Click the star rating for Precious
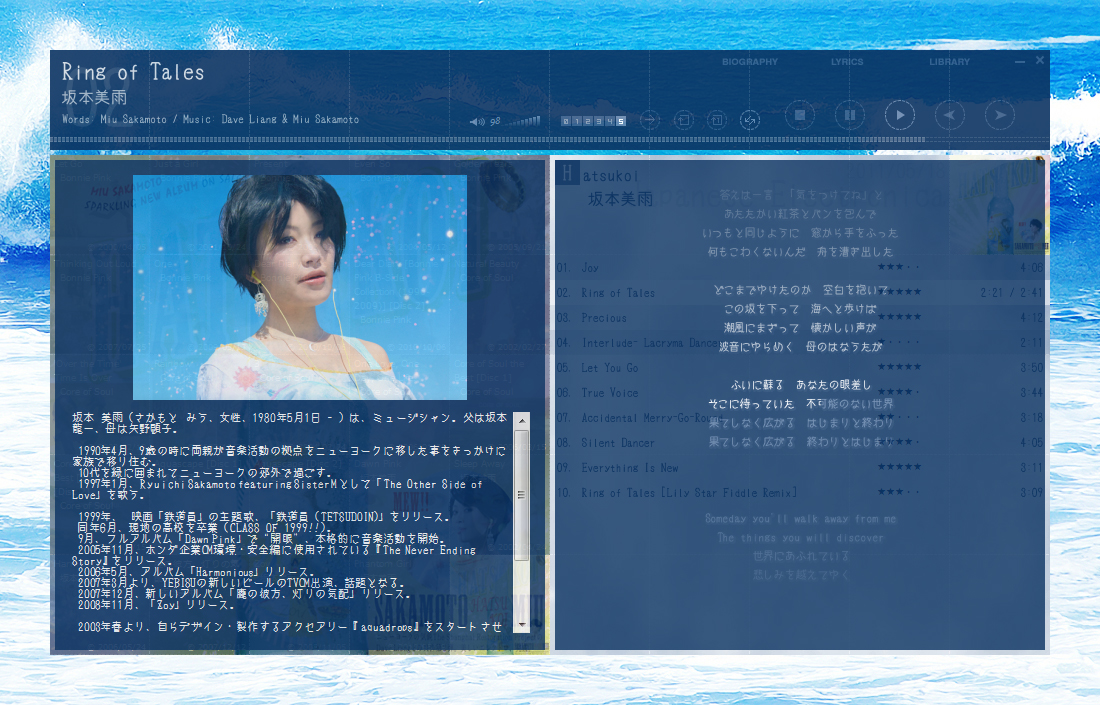 (x=899, y=316)
